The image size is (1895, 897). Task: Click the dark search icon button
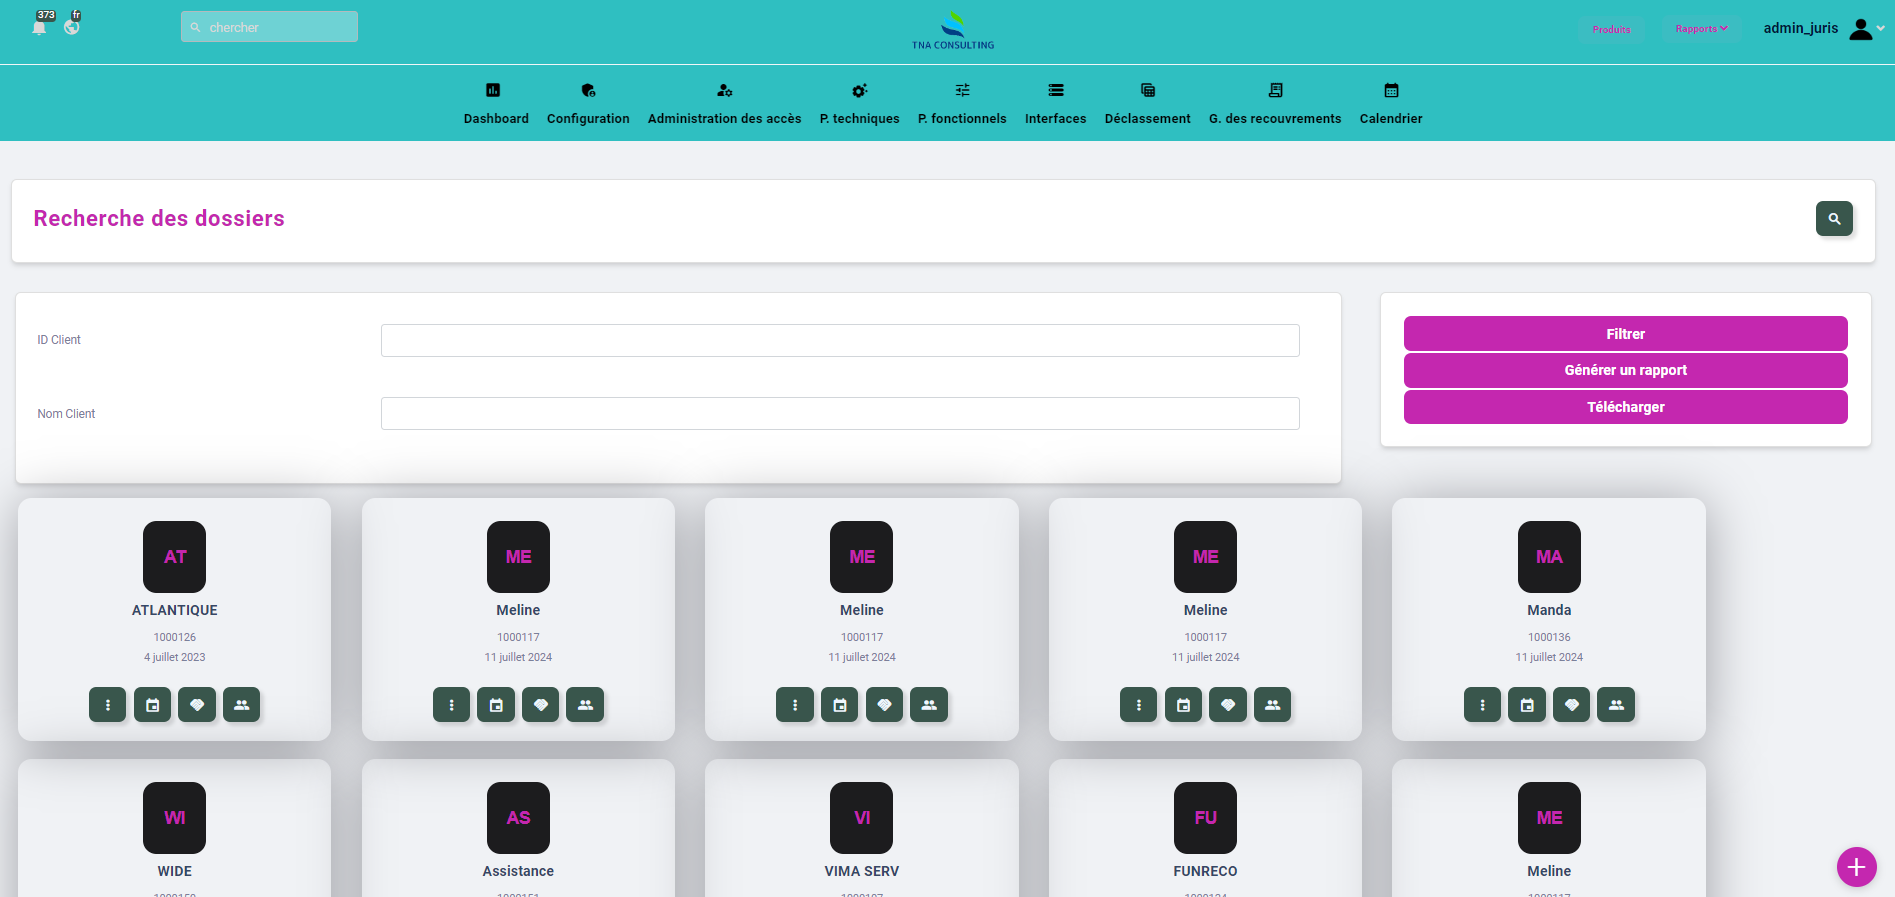[x=1833, y=218]
